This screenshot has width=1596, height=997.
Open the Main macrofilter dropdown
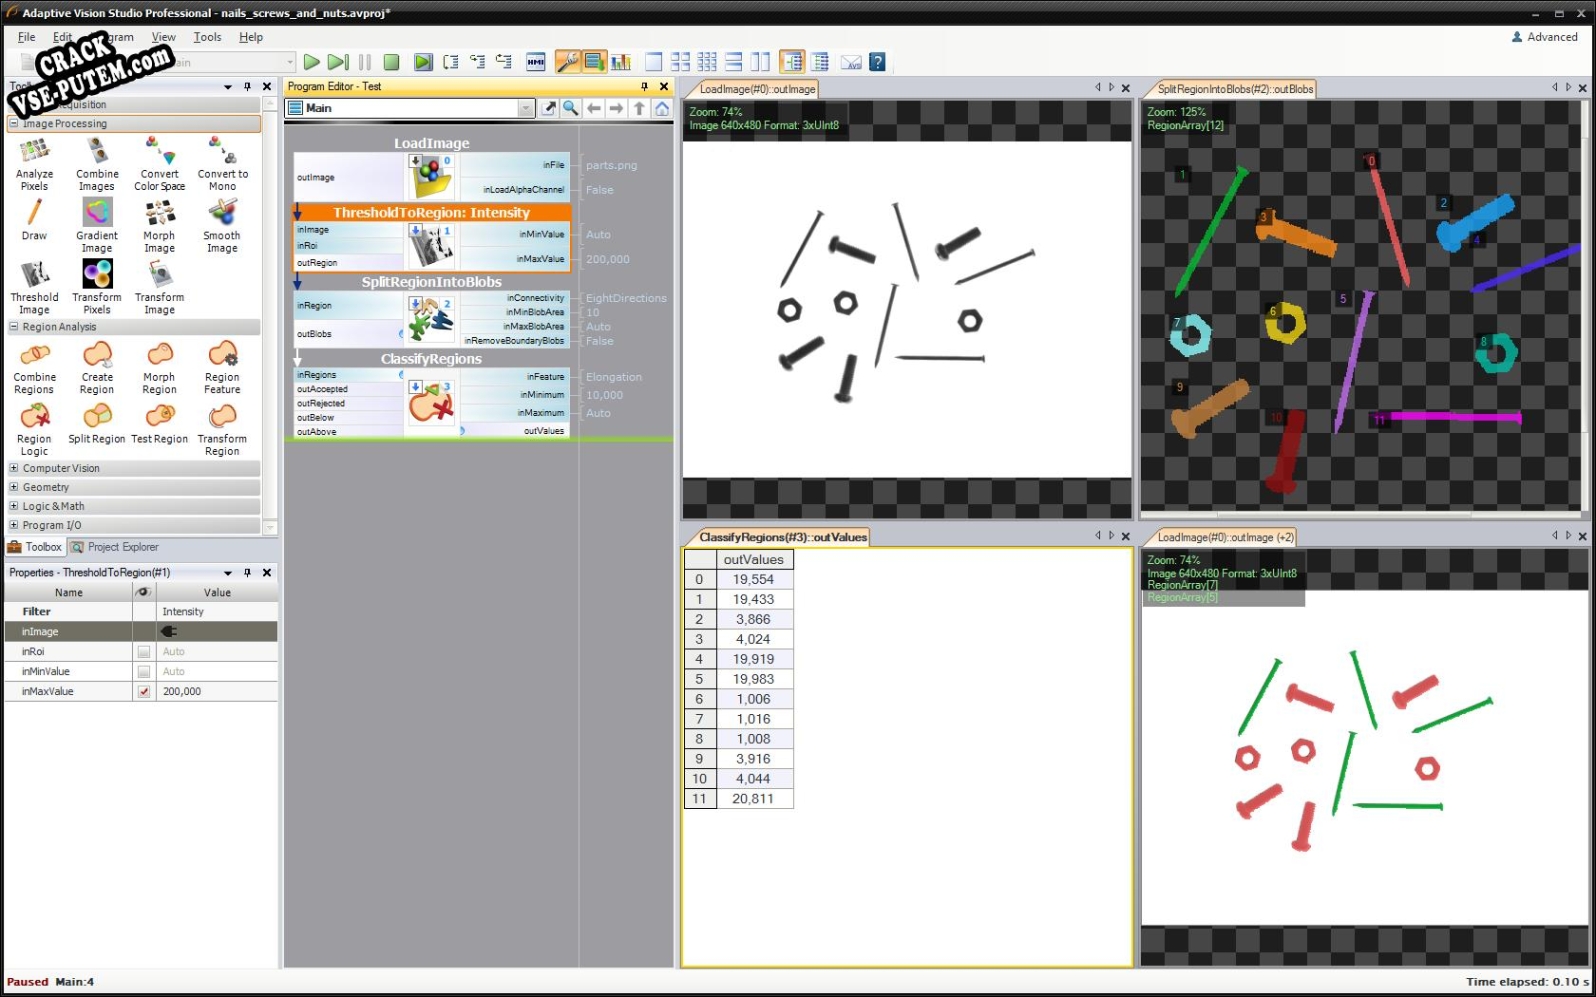tap(526, 108)
